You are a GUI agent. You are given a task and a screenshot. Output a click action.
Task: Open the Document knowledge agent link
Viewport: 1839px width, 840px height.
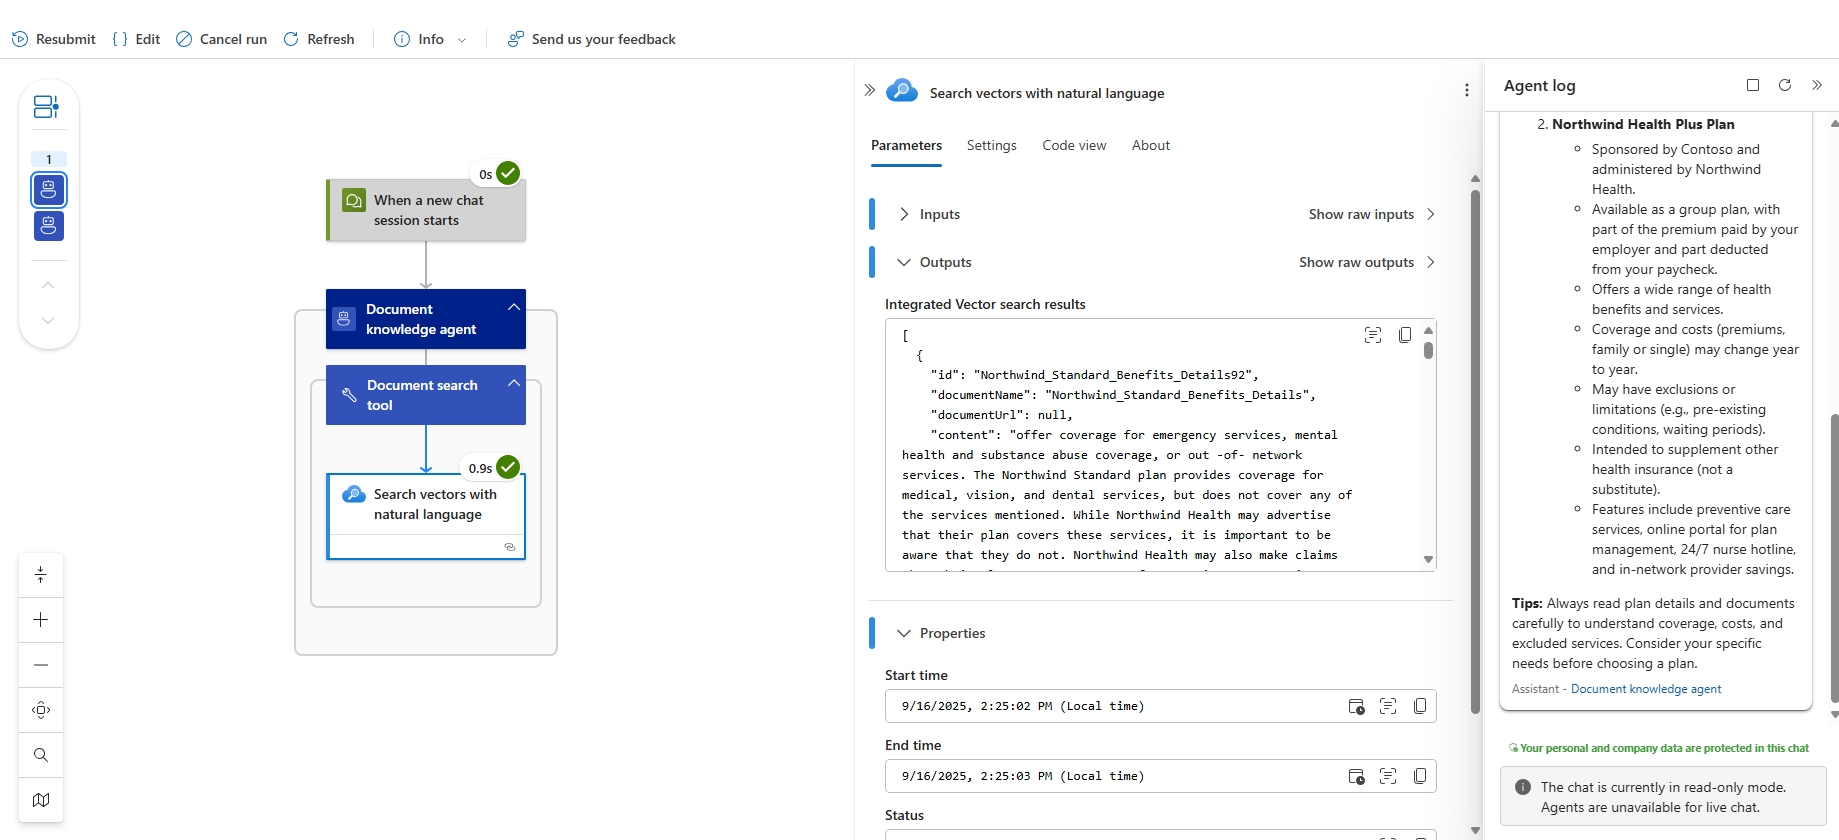pos(1646,689)
